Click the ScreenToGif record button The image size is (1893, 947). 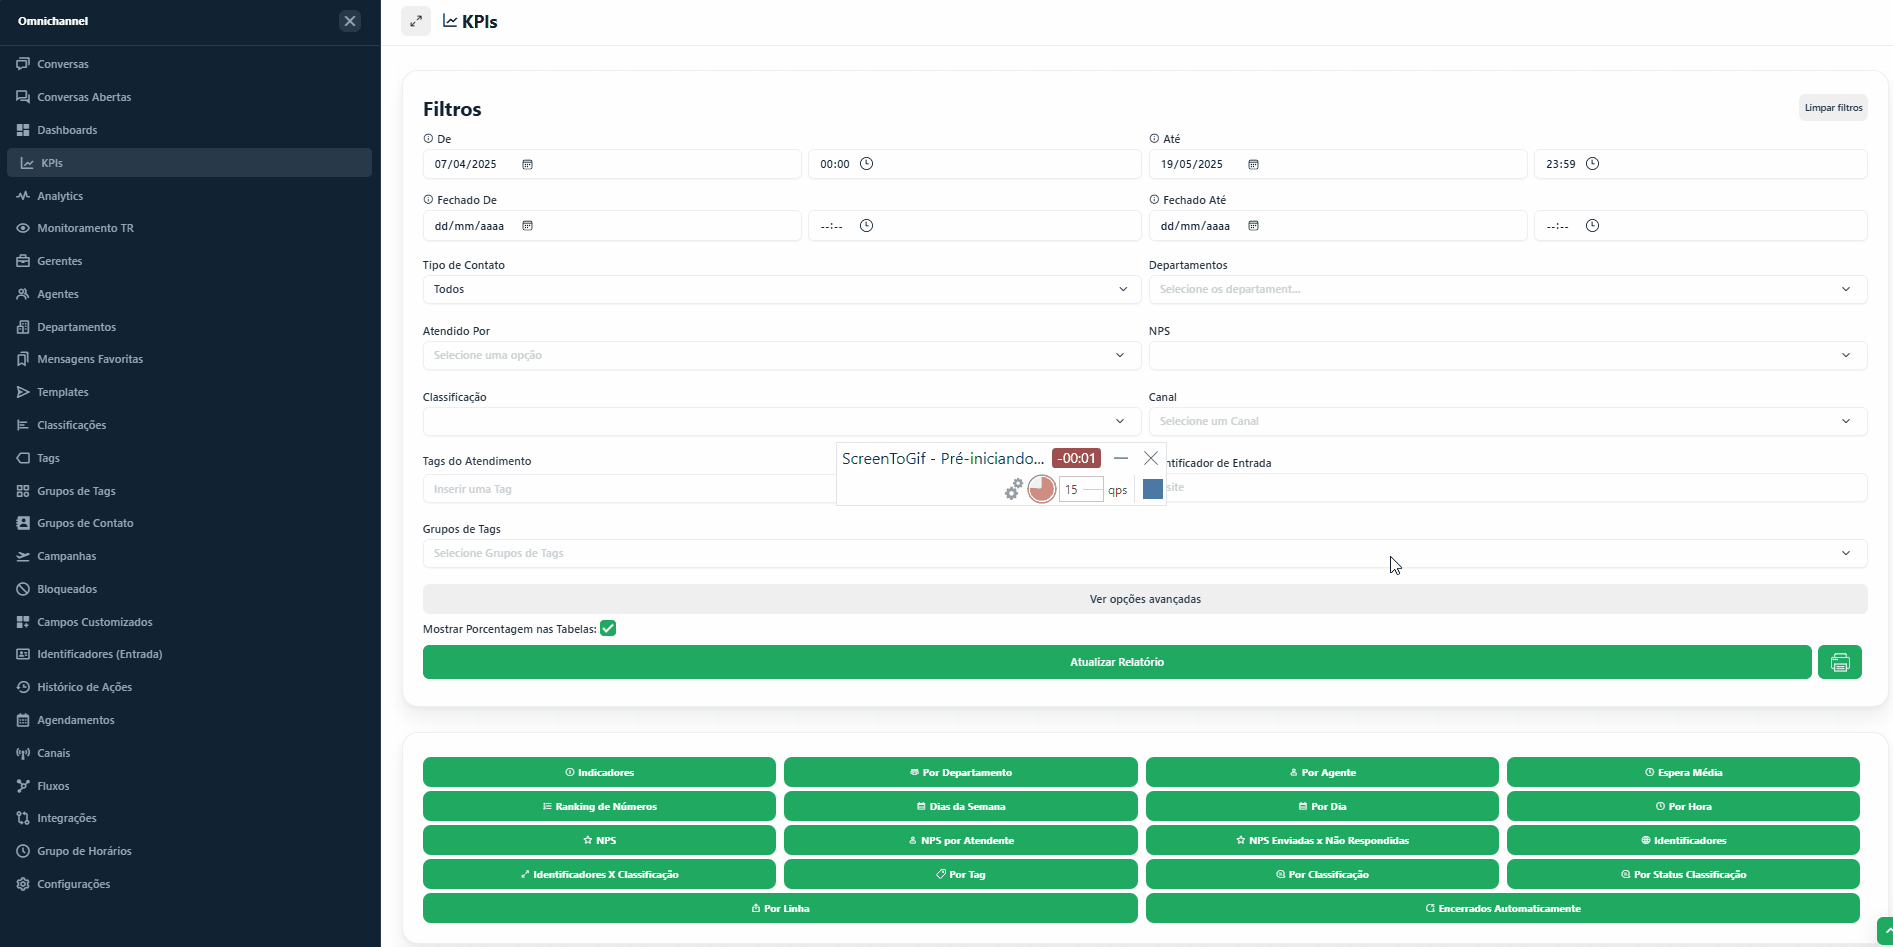pos(1041,489)
